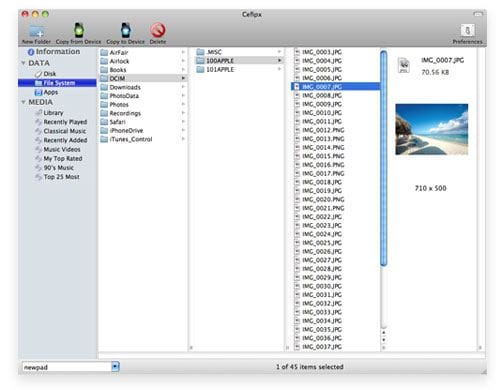Image resolution: width=500 pixels, height=390 pixels.
Task: Expand the .MISC folder arrow
Action: coord(279,52)
